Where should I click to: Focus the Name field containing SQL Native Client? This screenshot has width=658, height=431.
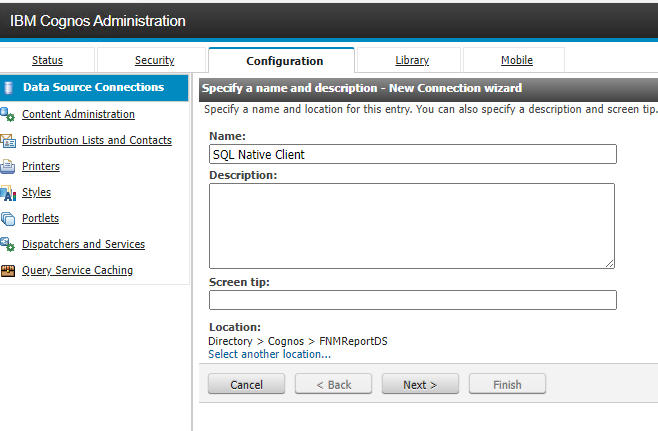[x=413, y=154]
